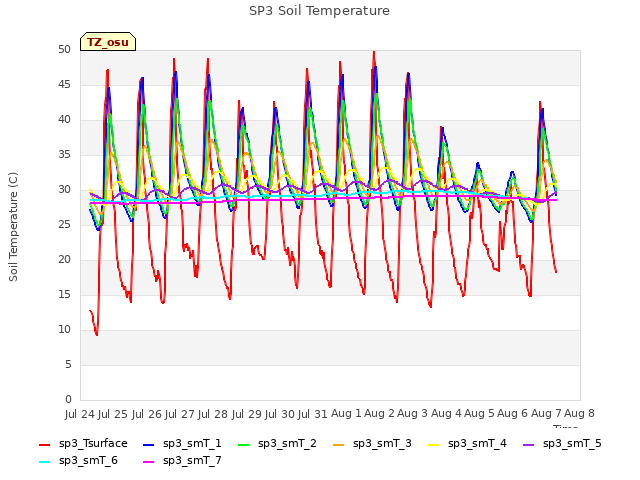Toggle sp3_smT_5 legend entry
Viewport: 640px width, 480px height.
pyautogui.click(x=562, y=444)
